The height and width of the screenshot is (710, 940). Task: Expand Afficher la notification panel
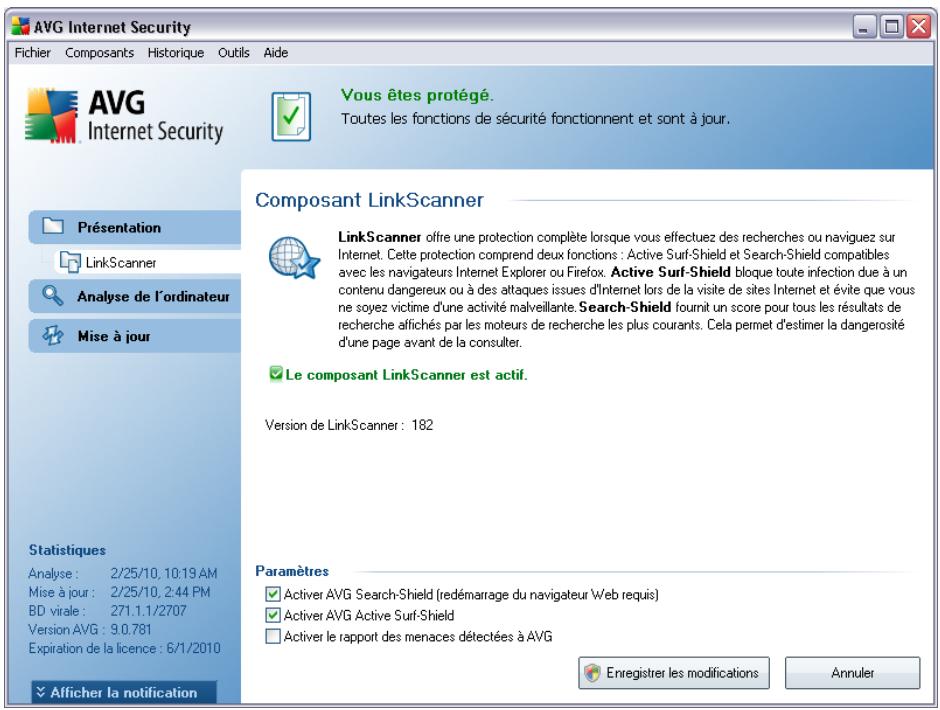[124, 692]
